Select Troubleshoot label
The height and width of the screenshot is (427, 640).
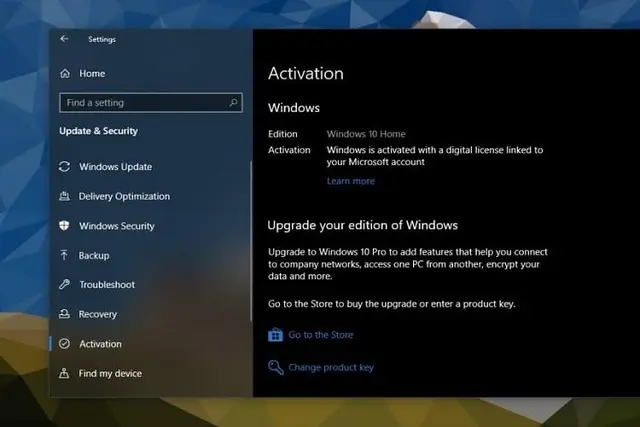click(x=107, y=285)
